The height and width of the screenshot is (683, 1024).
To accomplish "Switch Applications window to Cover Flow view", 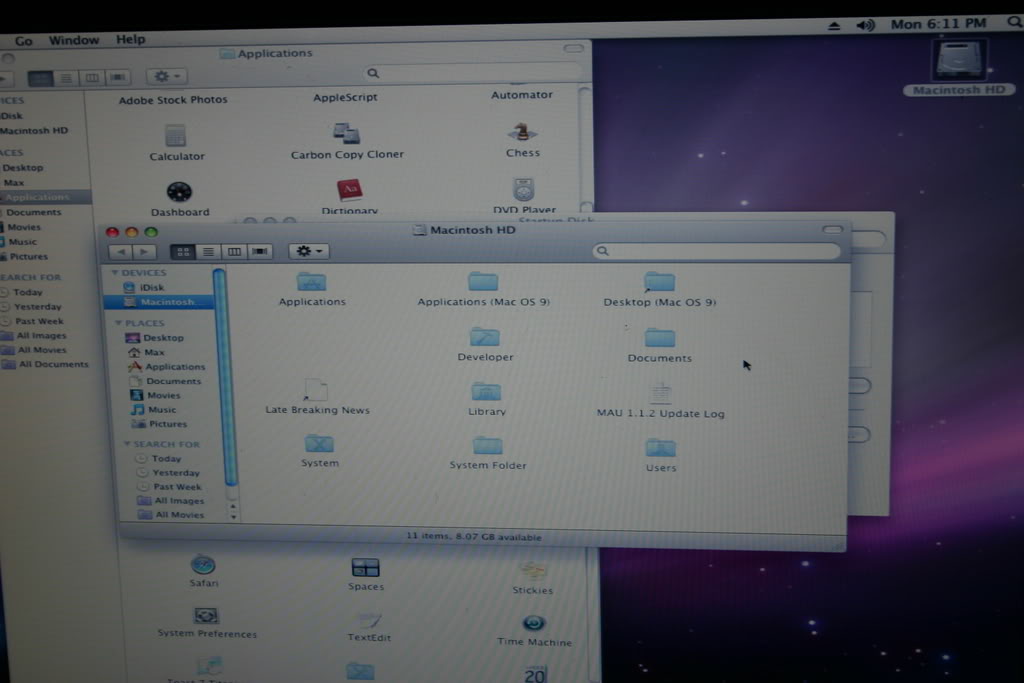I will click(118, 77).
